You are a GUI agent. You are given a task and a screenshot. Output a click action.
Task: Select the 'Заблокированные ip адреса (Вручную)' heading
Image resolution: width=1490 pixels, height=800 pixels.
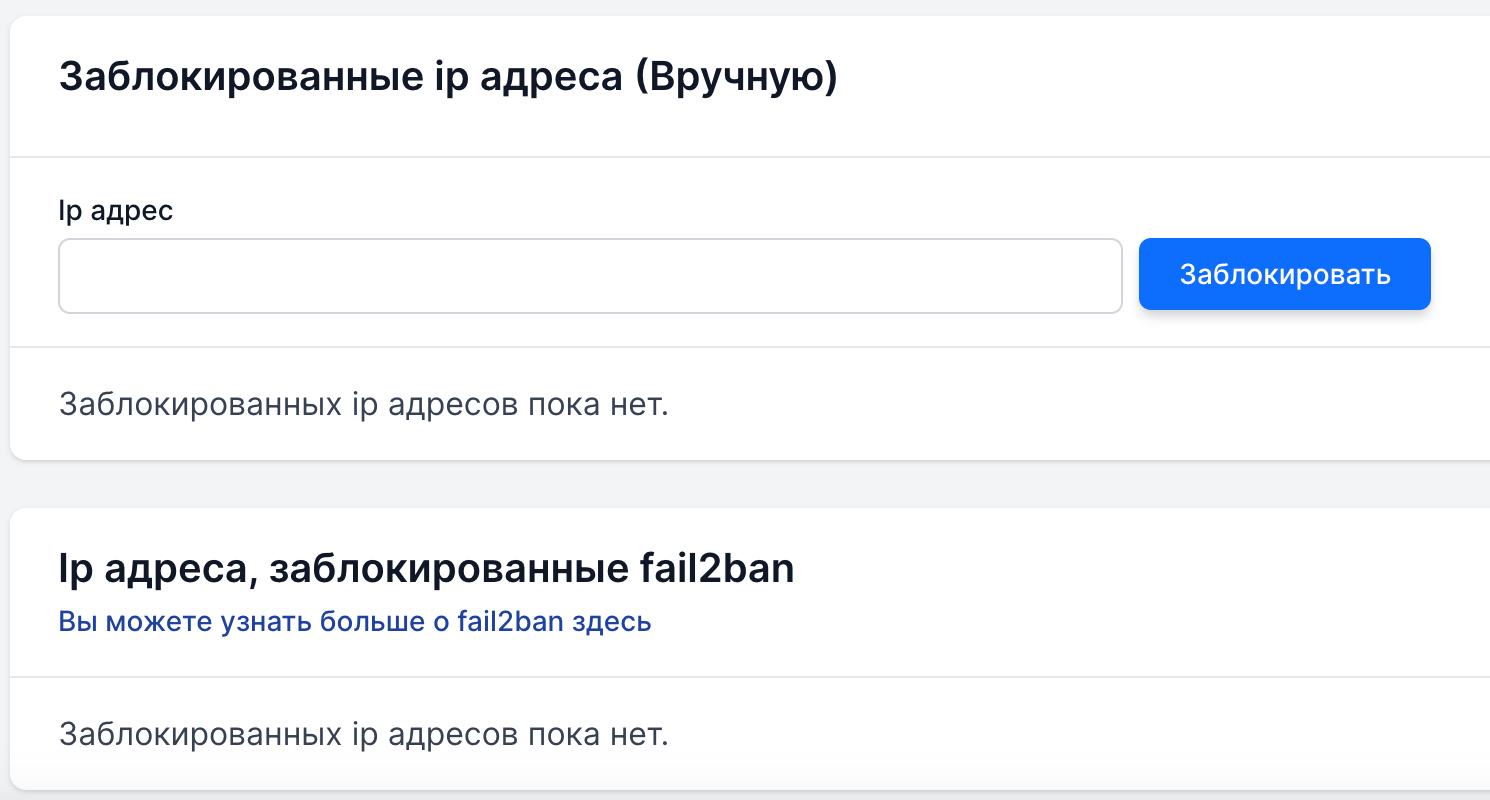tap(448, 77)
